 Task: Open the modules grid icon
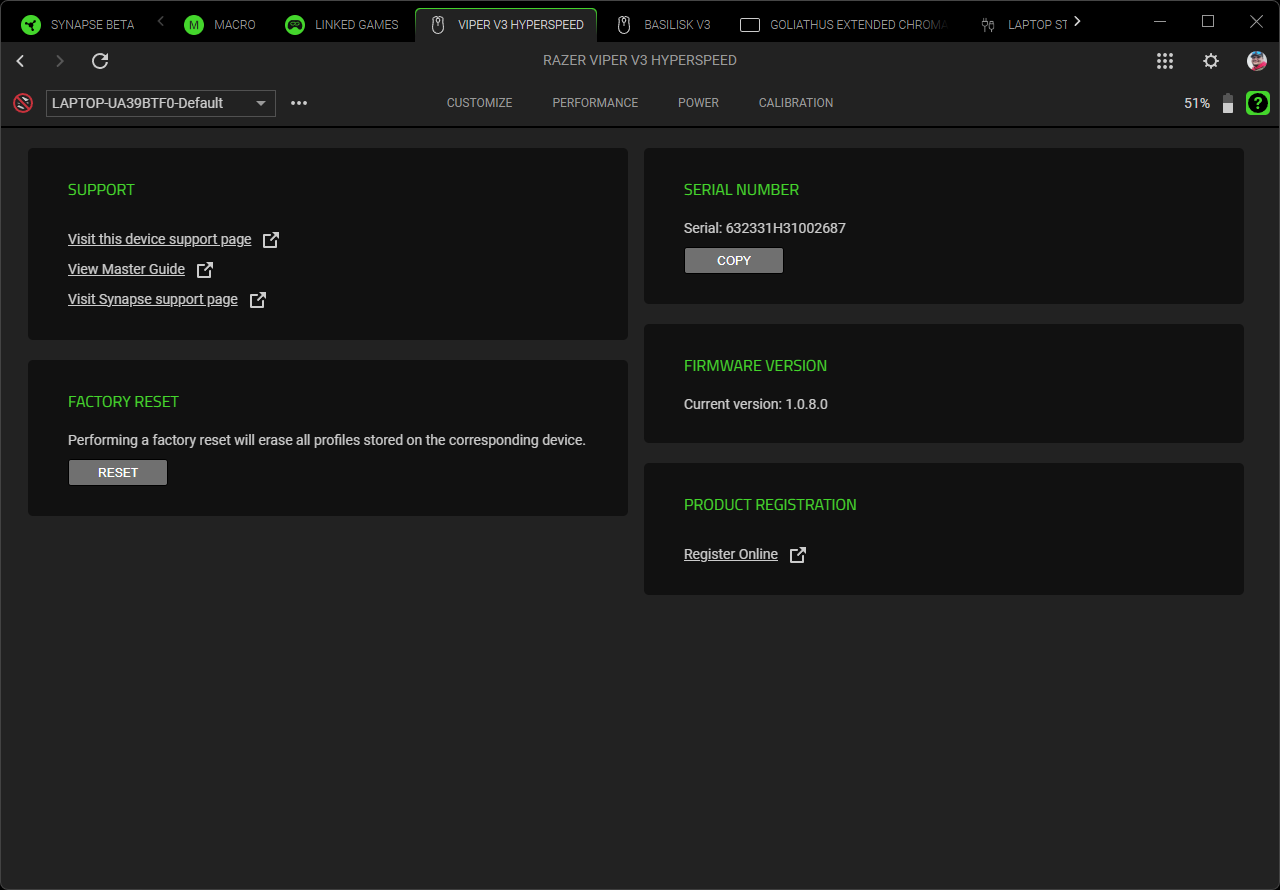(1165, 61)
